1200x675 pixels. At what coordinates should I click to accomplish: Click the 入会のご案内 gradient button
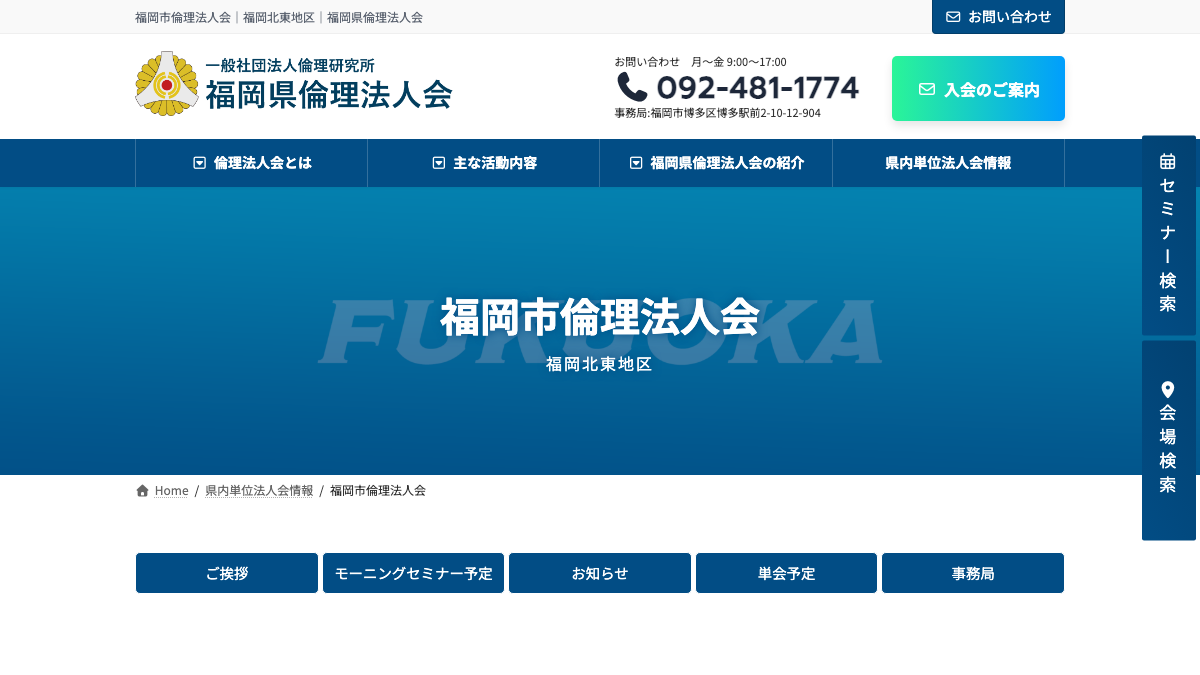(978, 89)
